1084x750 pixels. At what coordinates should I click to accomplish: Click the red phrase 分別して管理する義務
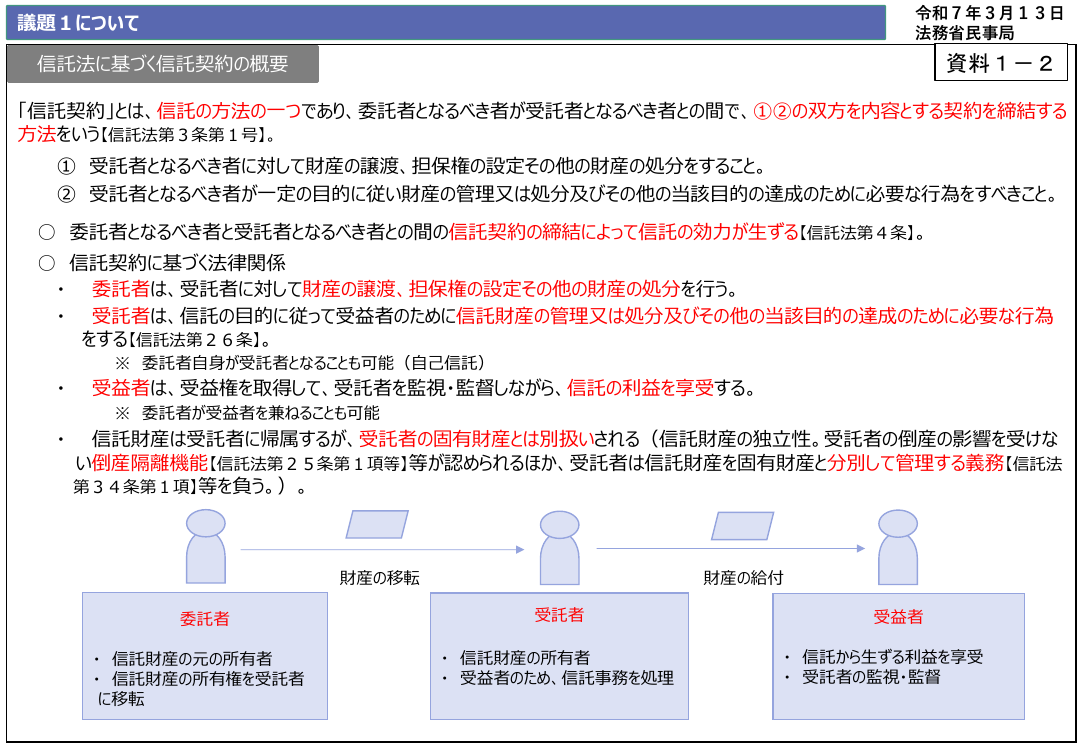[915, 462]
